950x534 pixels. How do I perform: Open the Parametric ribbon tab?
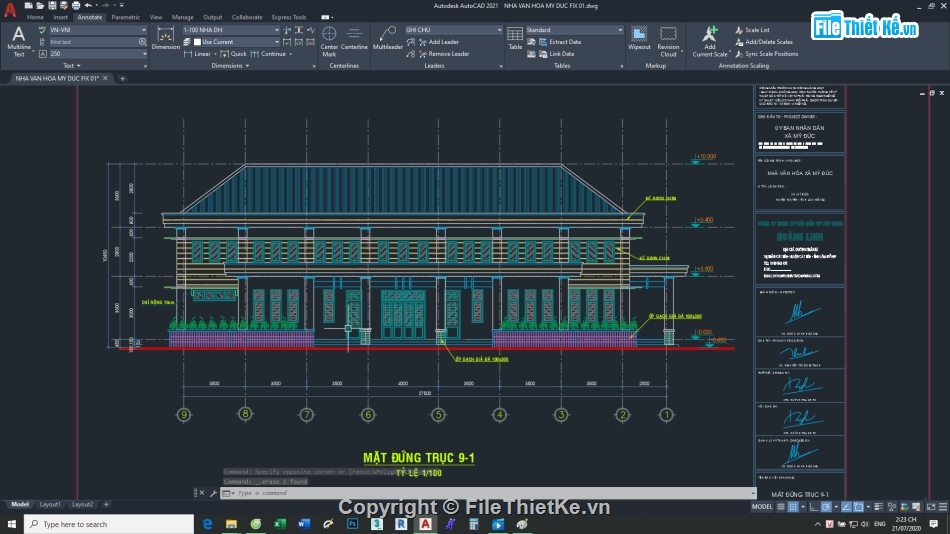(125, 17)
